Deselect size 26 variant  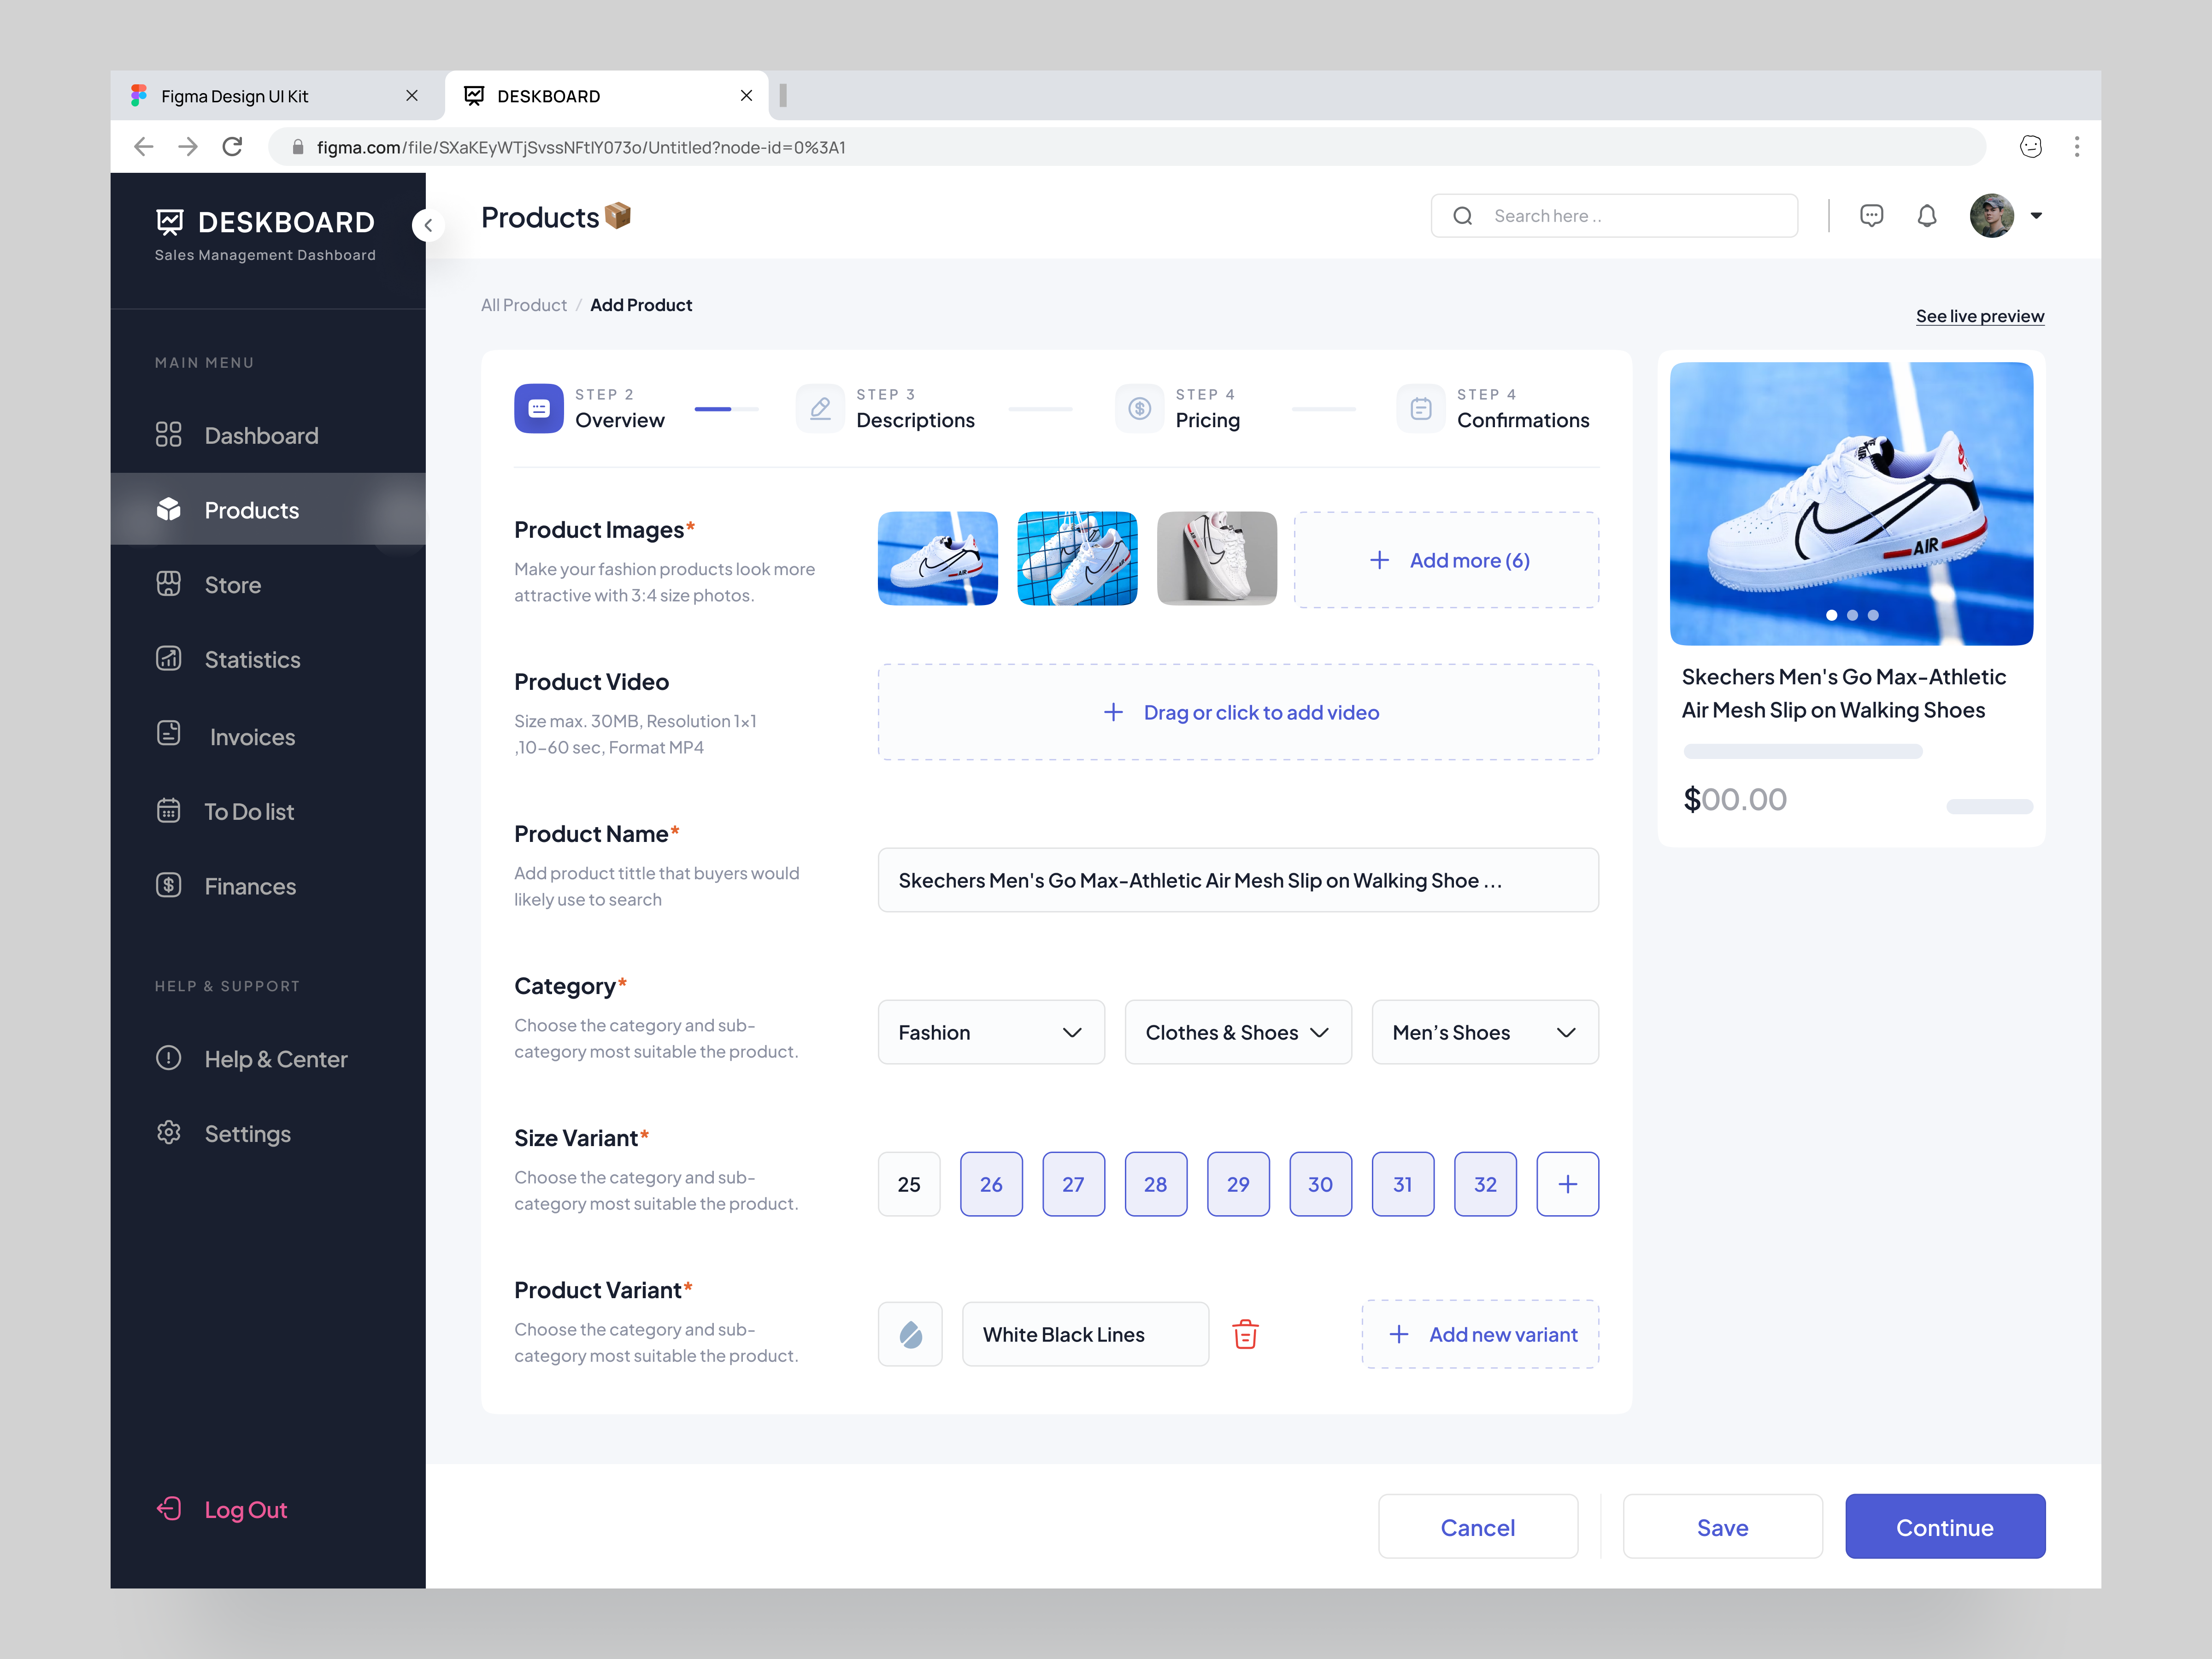pyautogui.click(x=991, y=1184)
